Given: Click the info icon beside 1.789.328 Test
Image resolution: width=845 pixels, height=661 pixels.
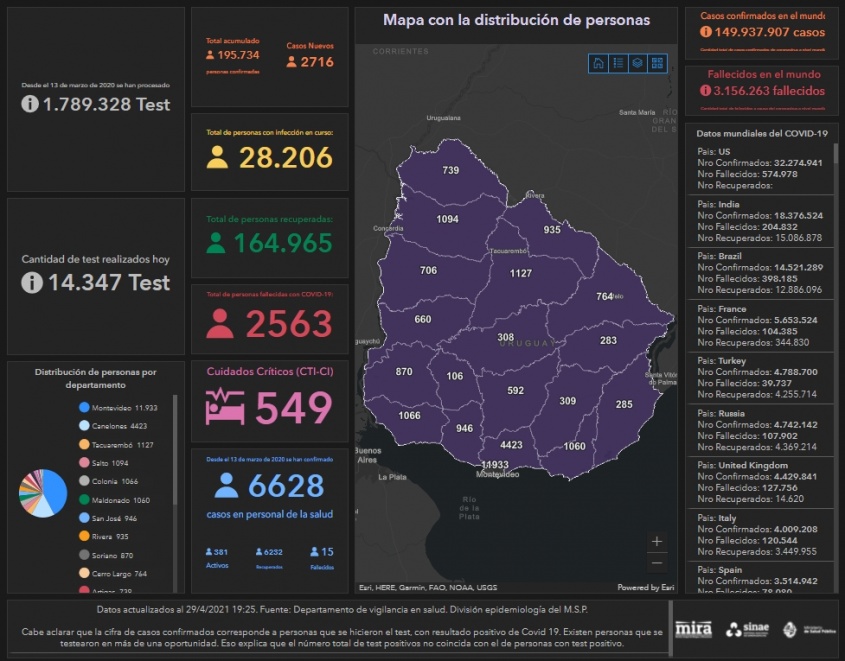Looking at the screenshot, I should point(31,104).
